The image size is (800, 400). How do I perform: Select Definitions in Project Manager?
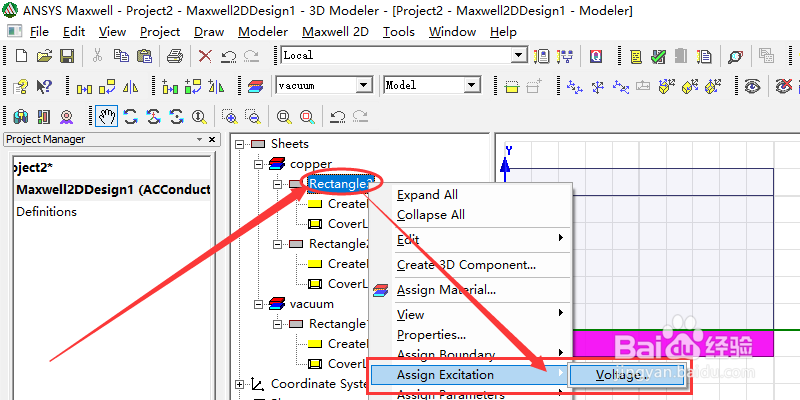[46, 212]
